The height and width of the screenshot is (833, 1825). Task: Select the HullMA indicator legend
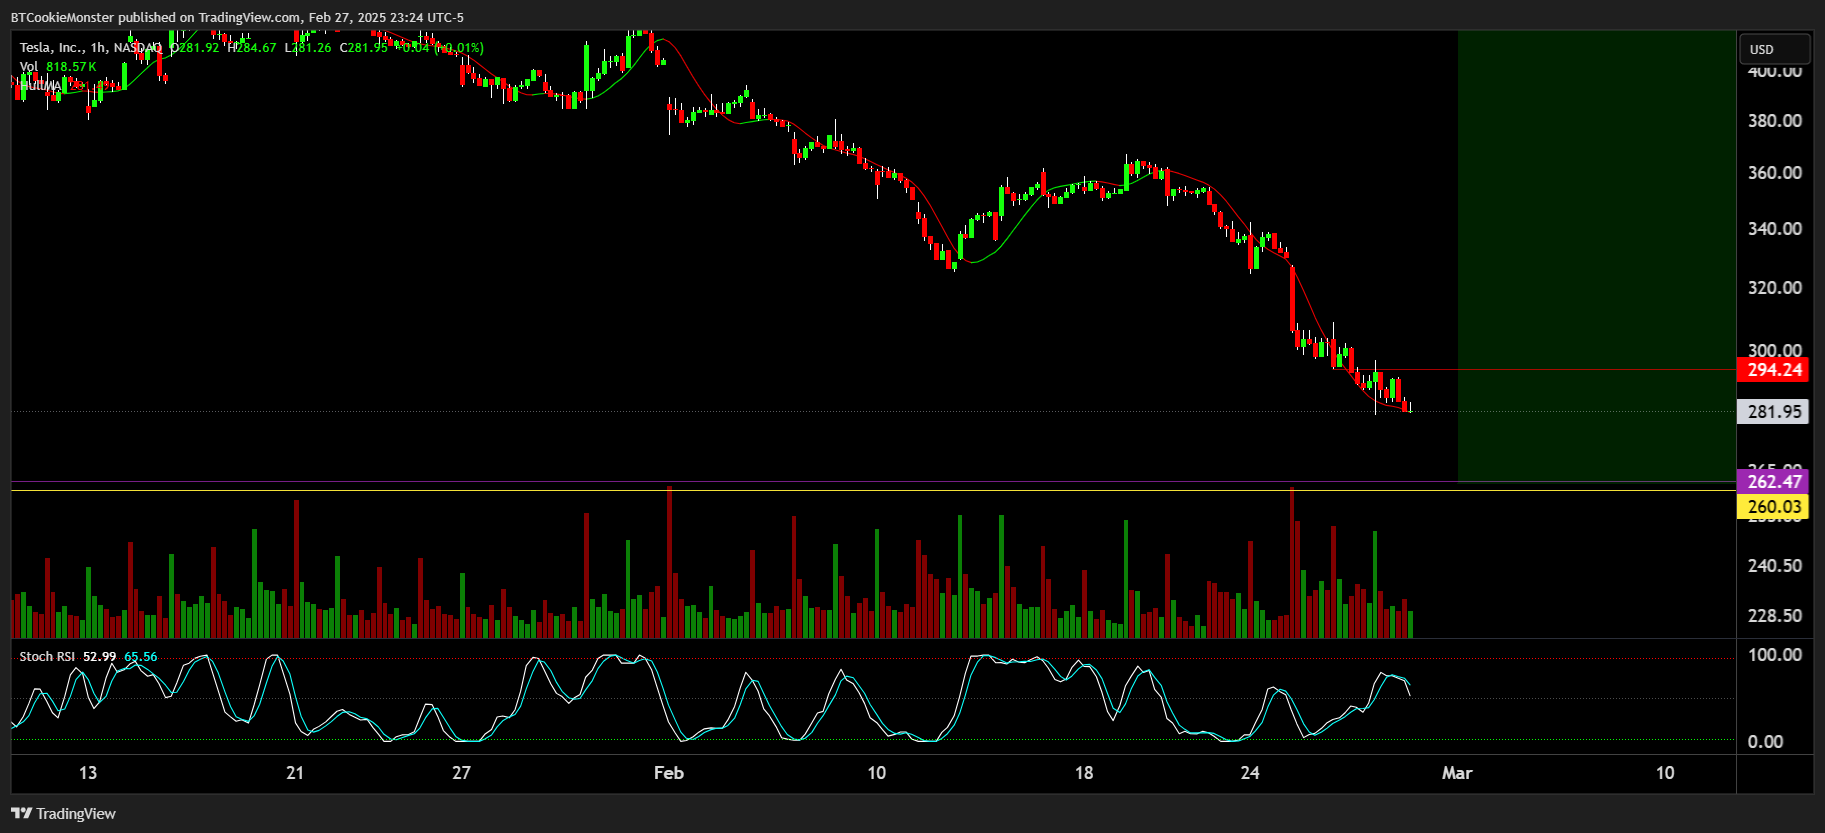40,85
